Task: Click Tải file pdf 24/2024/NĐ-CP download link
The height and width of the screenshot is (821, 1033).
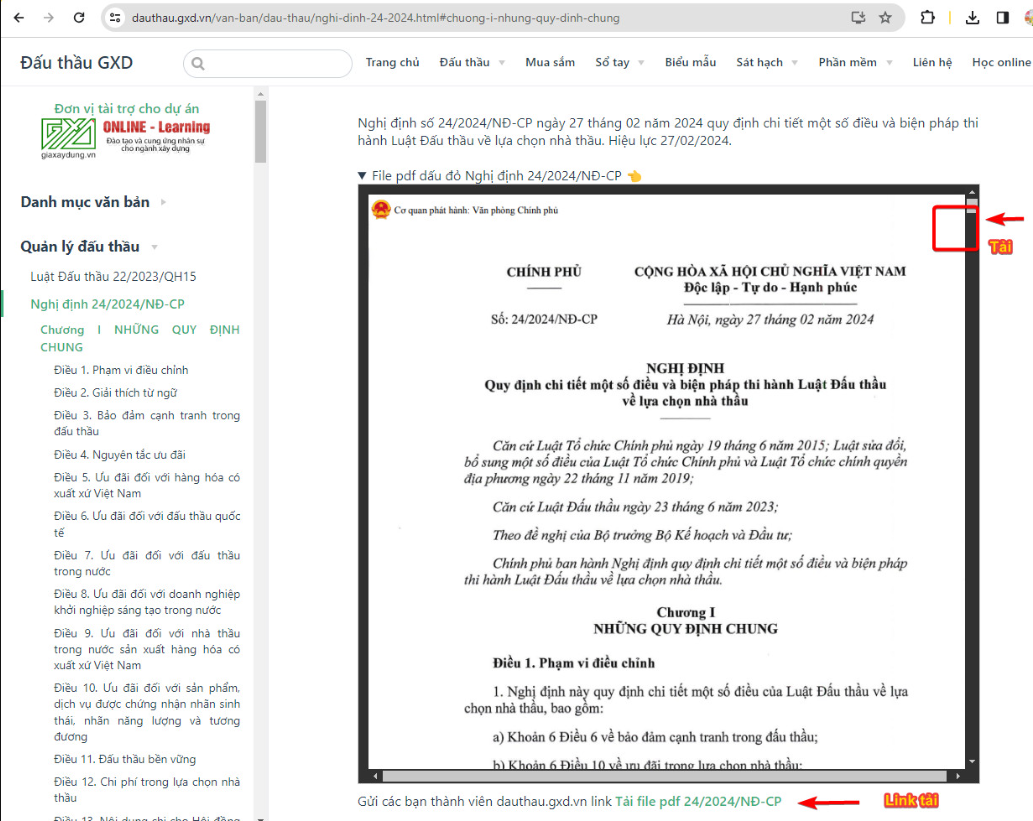Action: tap(698, 801)
